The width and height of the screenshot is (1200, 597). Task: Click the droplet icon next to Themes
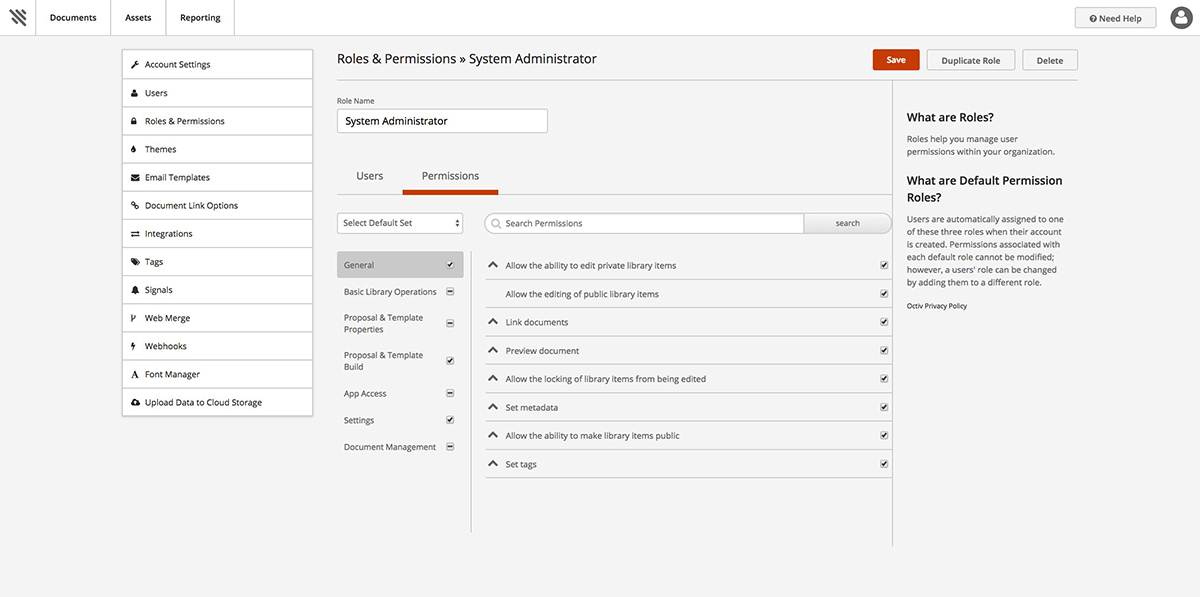(x=135, y=149)
